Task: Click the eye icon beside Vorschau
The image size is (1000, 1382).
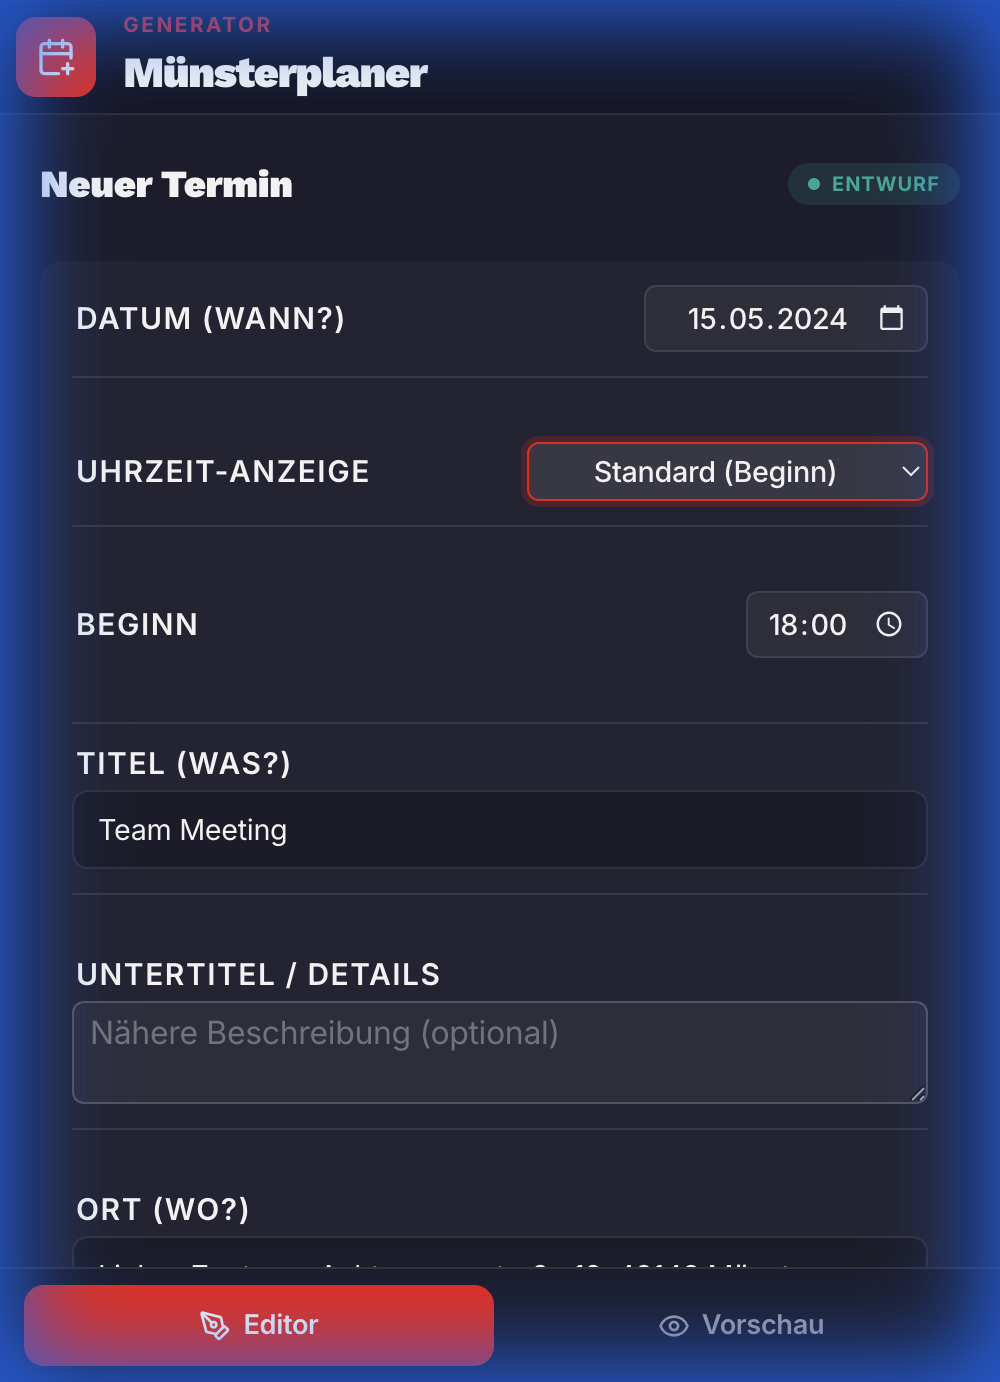Action: [674, 1326]
